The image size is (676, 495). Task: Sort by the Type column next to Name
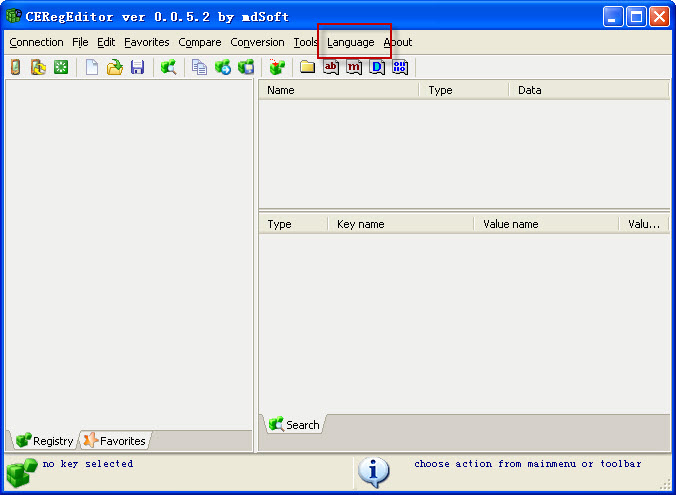point(464,90)
